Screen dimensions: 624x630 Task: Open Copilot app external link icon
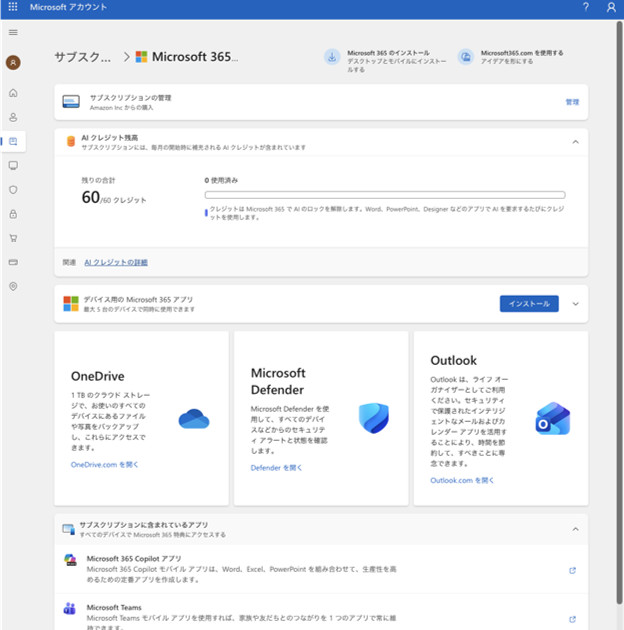point(573,571)
